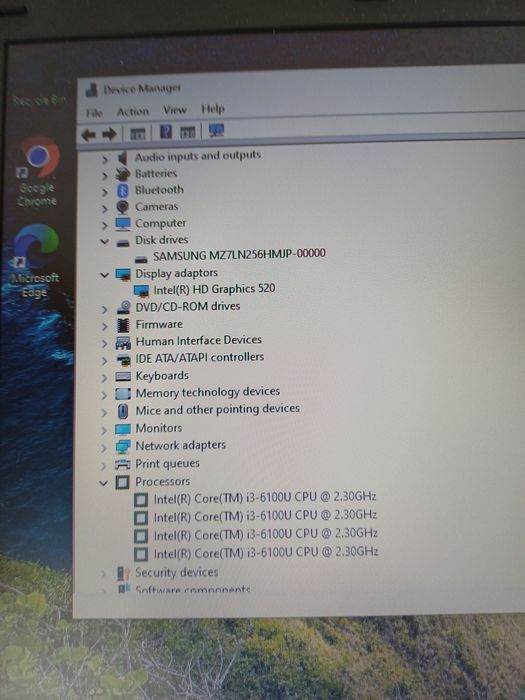Click the Audio inputs and outputs speaker icon
The width and height of the screenshot is (525, 700).
coord(122,158)
